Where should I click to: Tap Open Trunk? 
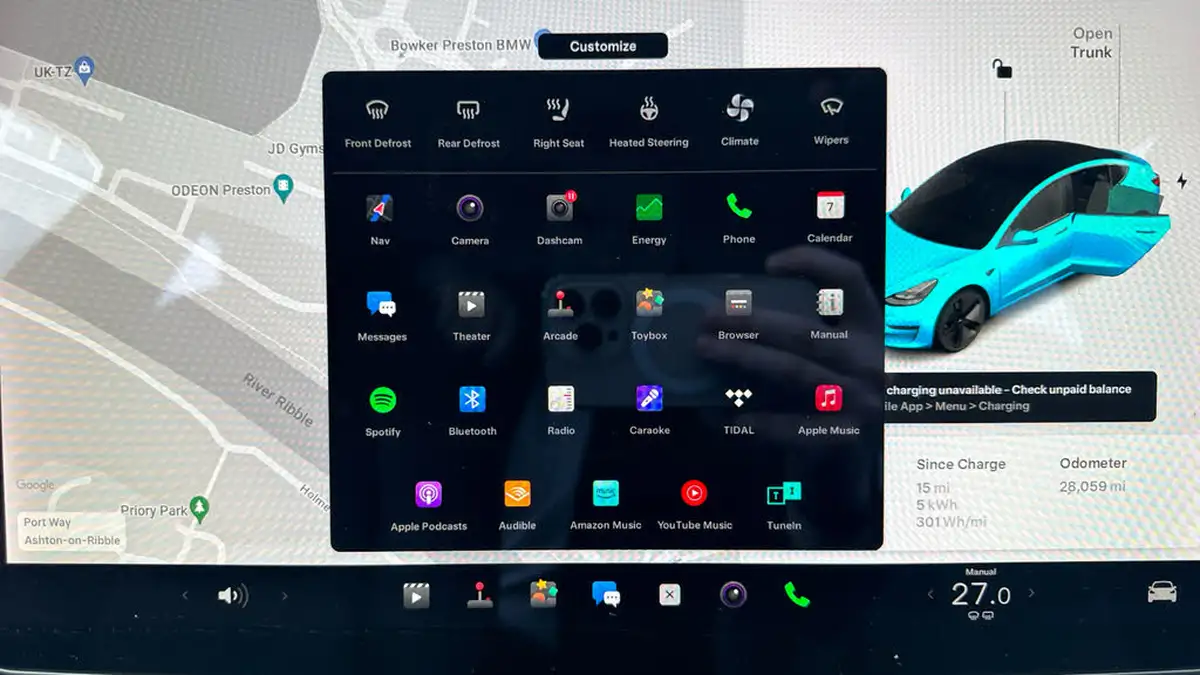coord(1091,43)
